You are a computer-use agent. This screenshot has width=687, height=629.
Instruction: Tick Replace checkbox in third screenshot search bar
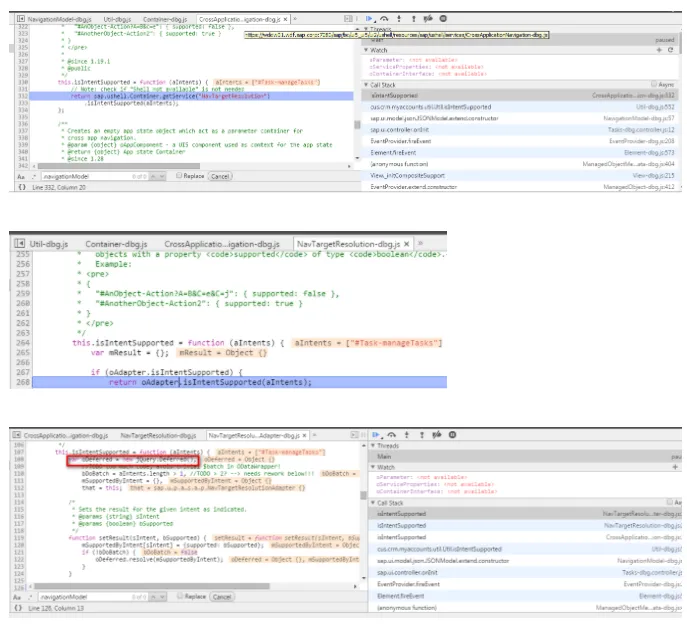point(180,596)
